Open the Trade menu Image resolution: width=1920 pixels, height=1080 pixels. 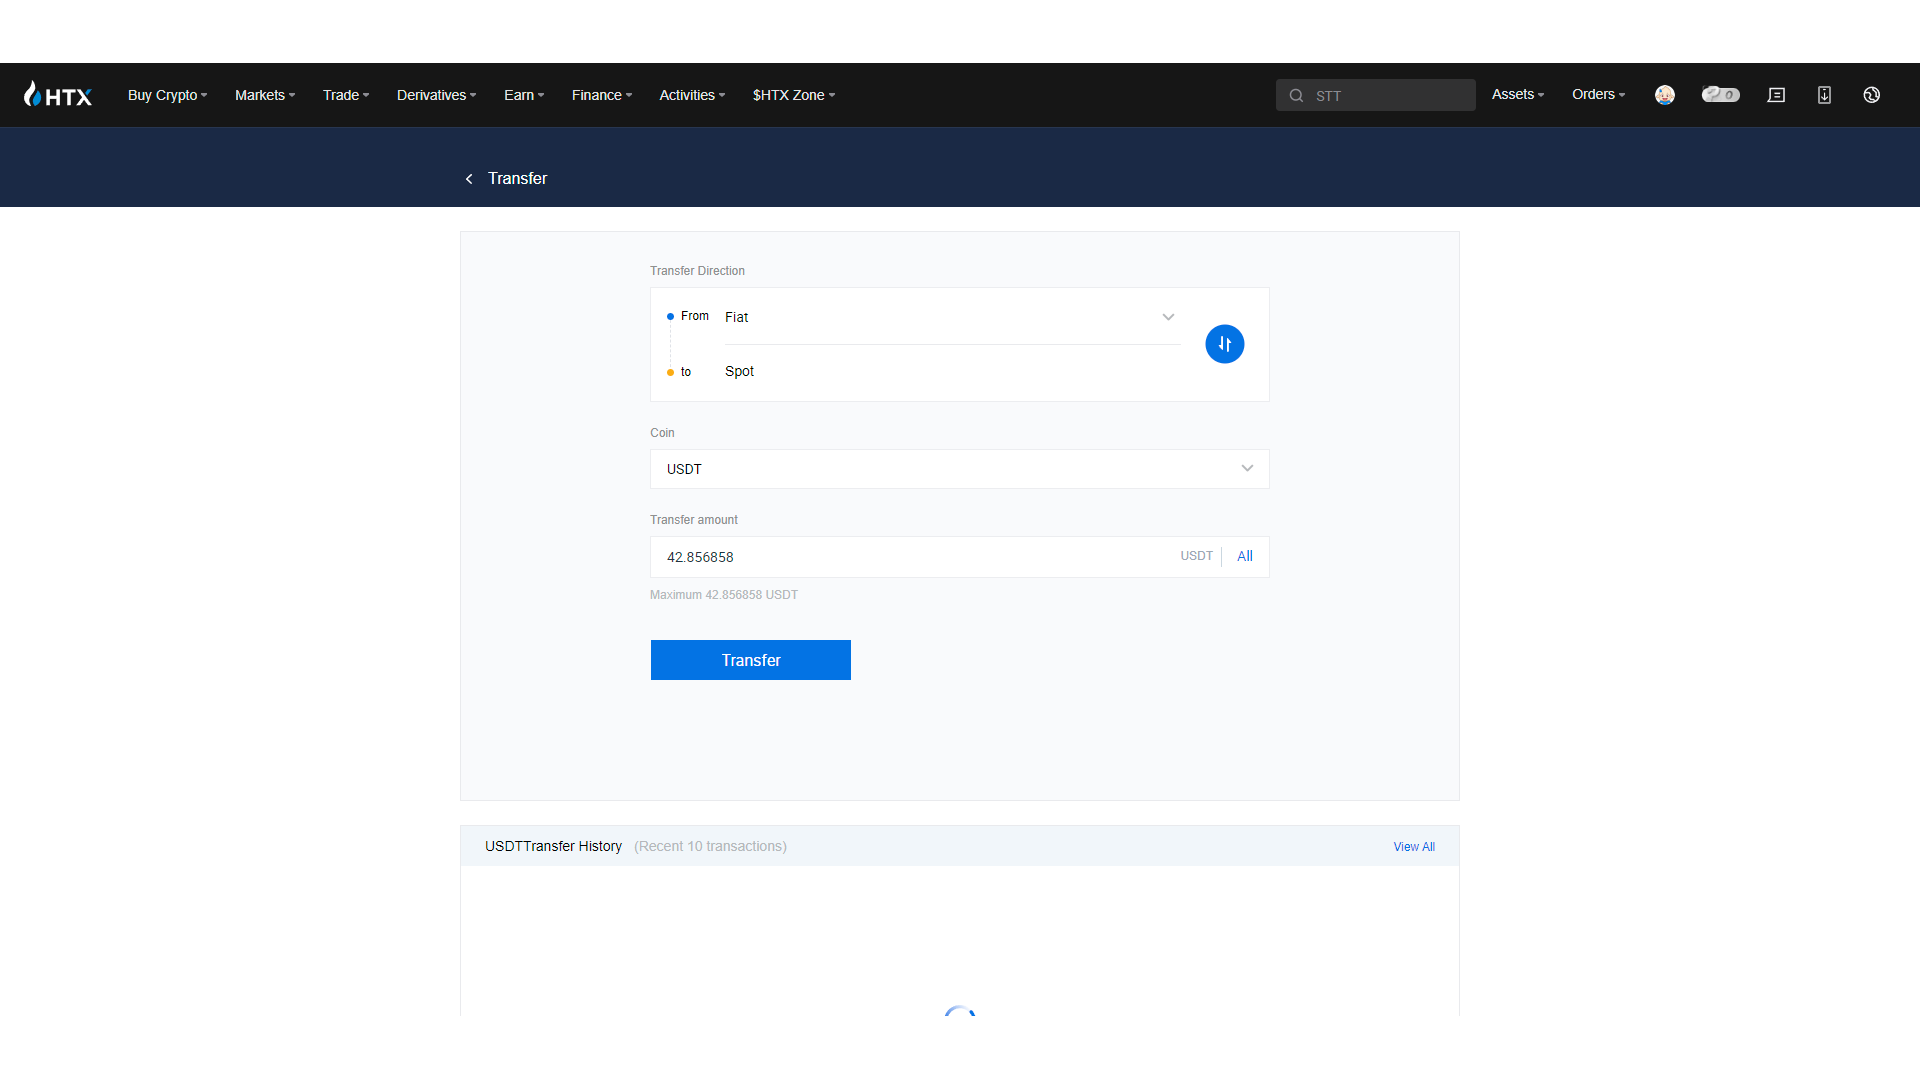345,95
